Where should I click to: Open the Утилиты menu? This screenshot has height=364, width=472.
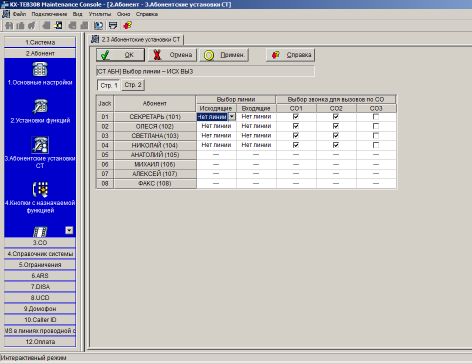[x=100, y=14]
